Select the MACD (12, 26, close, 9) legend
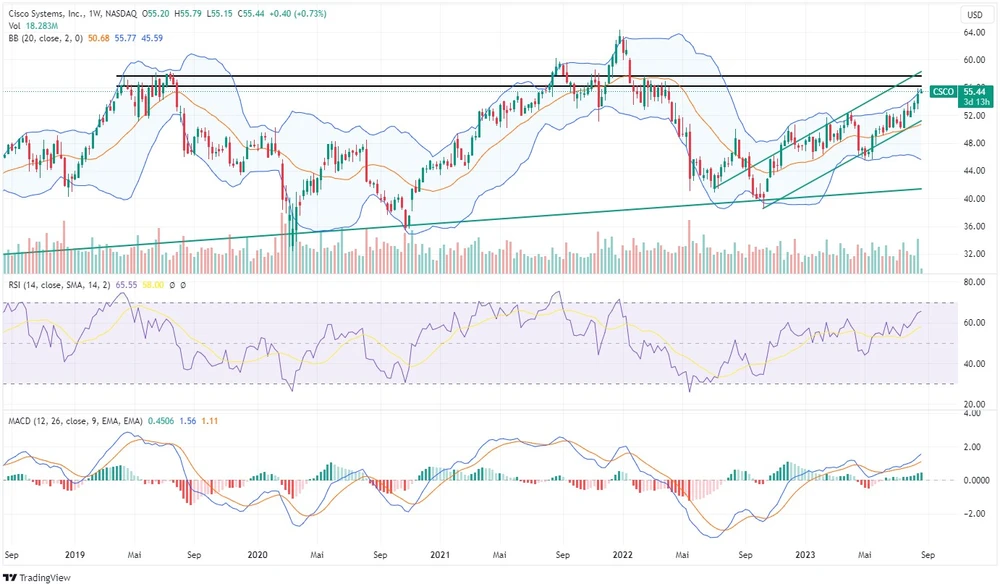 click(72, 421)
